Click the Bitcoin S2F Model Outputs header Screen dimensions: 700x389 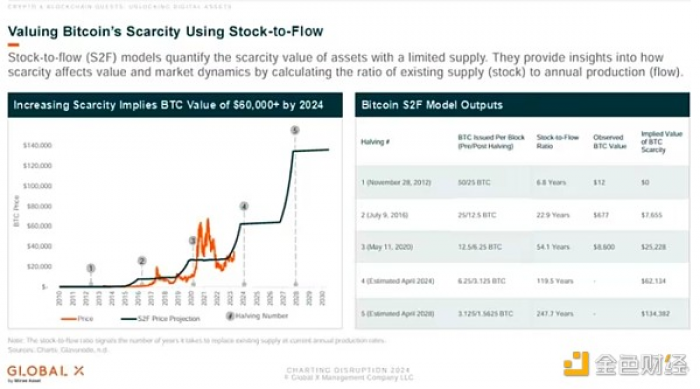click(x=522, y=105)
